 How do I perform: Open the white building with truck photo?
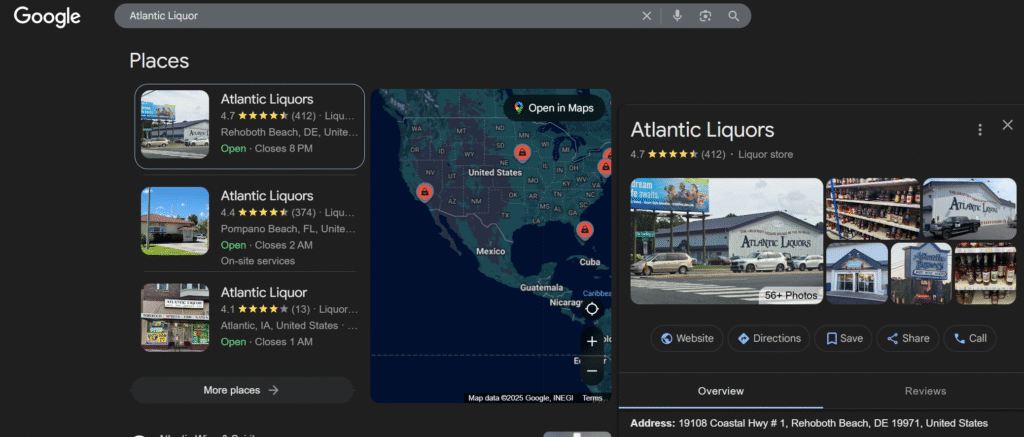click(969, 209)
